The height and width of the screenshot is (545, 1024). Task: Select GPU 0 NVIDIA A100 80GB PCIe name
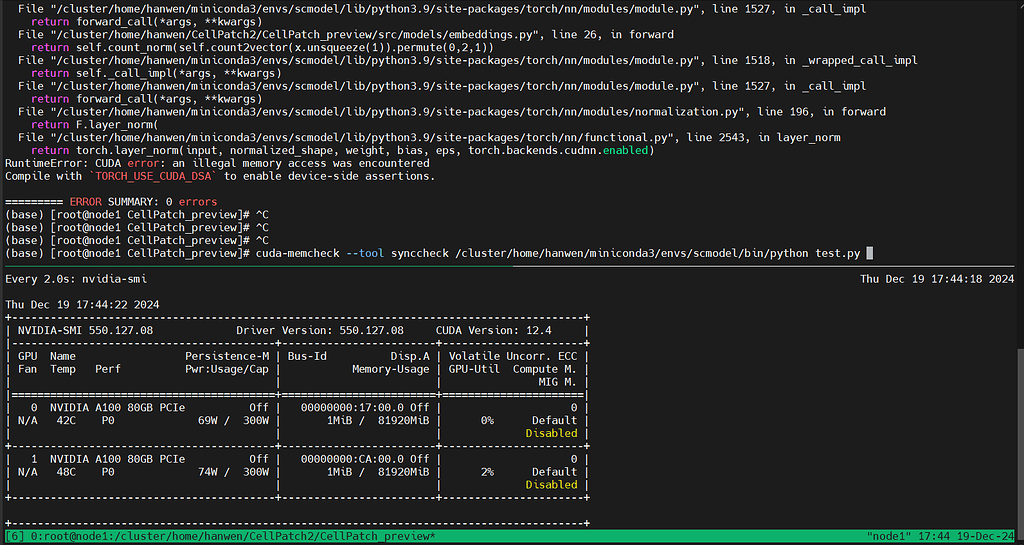click(x=117, y=408)
